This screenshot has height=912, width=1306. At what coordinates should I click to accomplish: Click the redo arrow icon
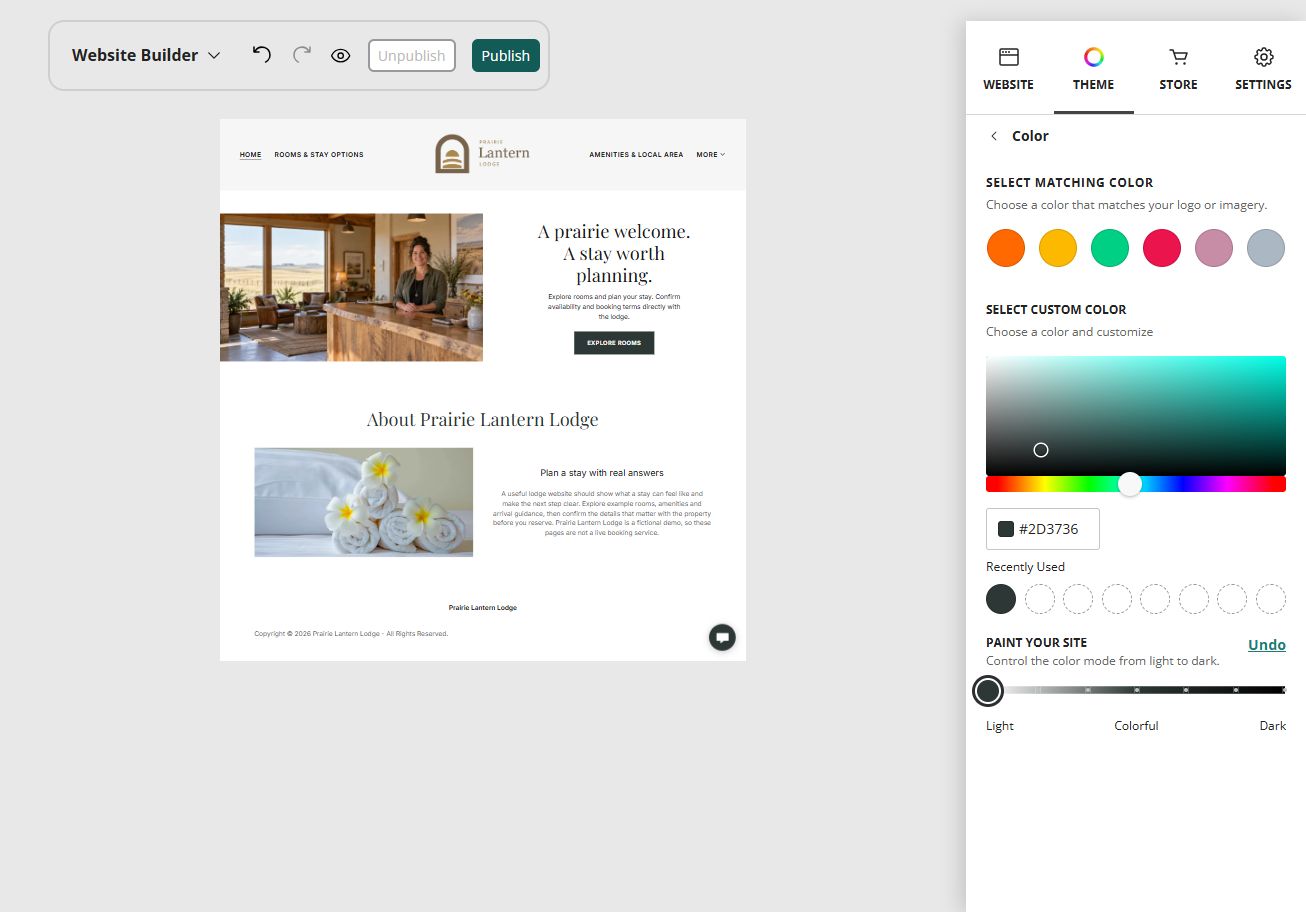301,55
